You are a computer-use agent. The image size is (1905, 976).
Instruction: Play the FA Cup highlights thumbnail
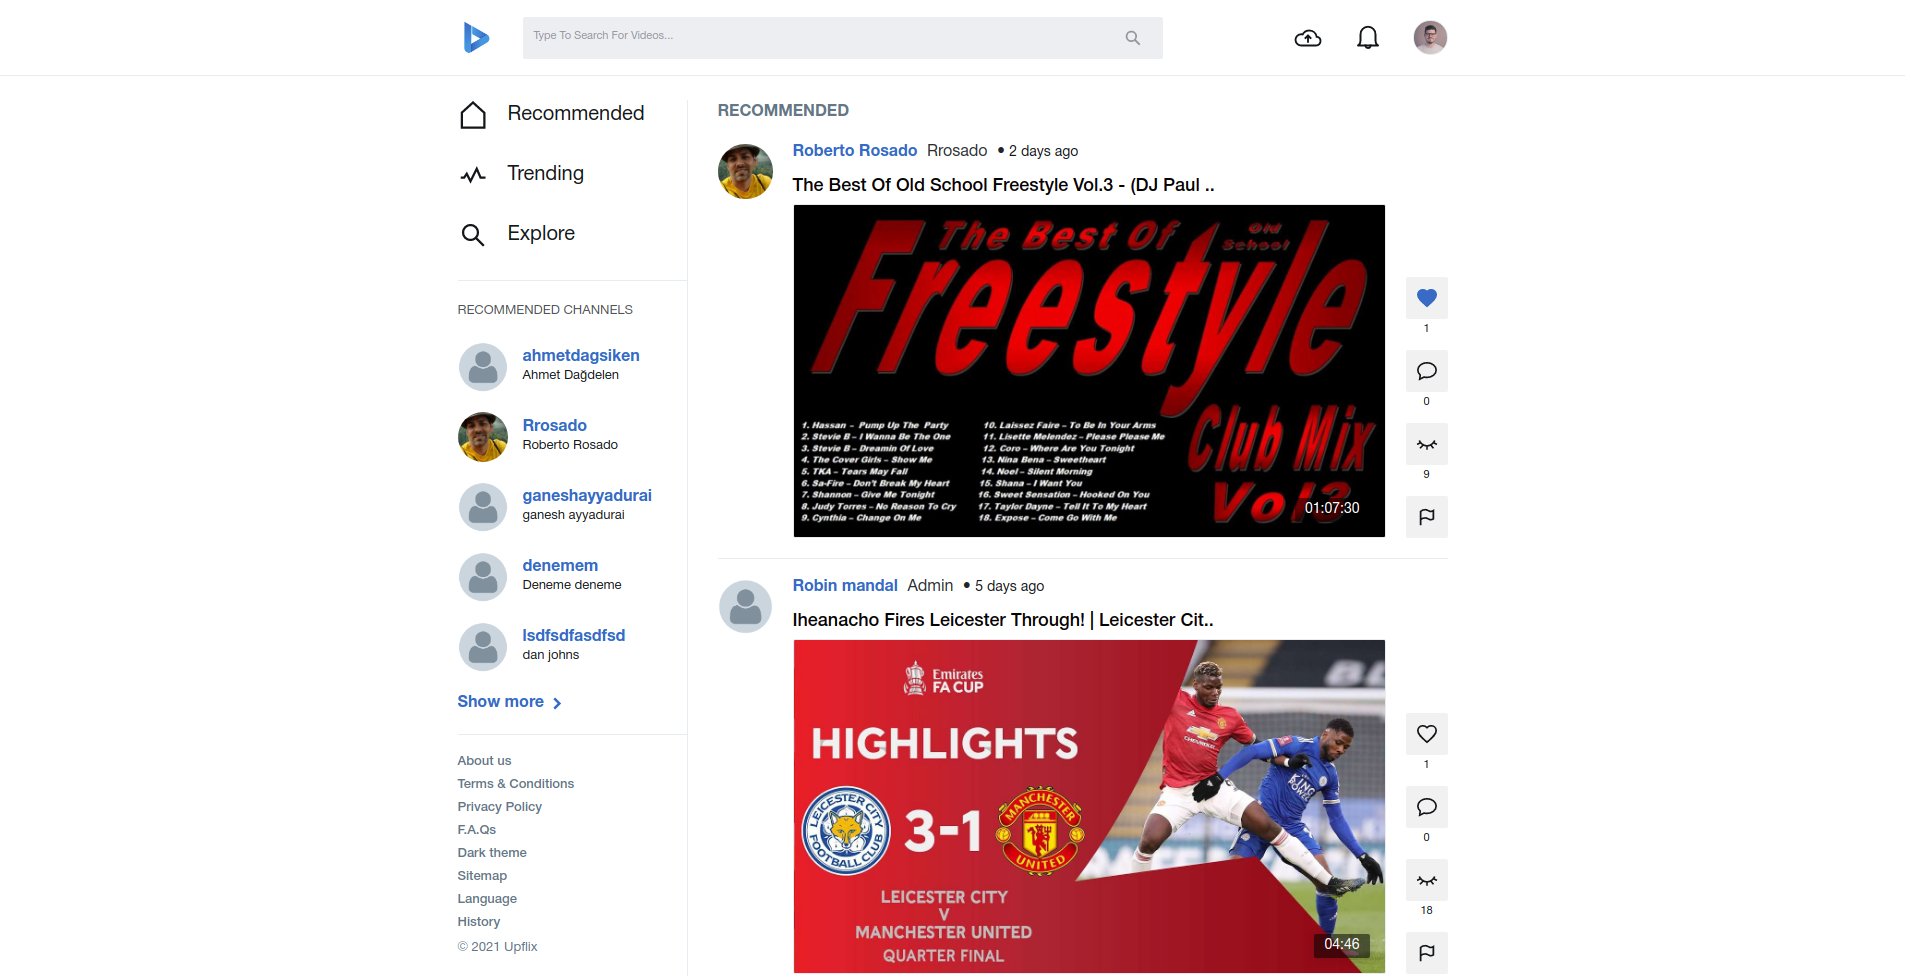point(1089,806)
